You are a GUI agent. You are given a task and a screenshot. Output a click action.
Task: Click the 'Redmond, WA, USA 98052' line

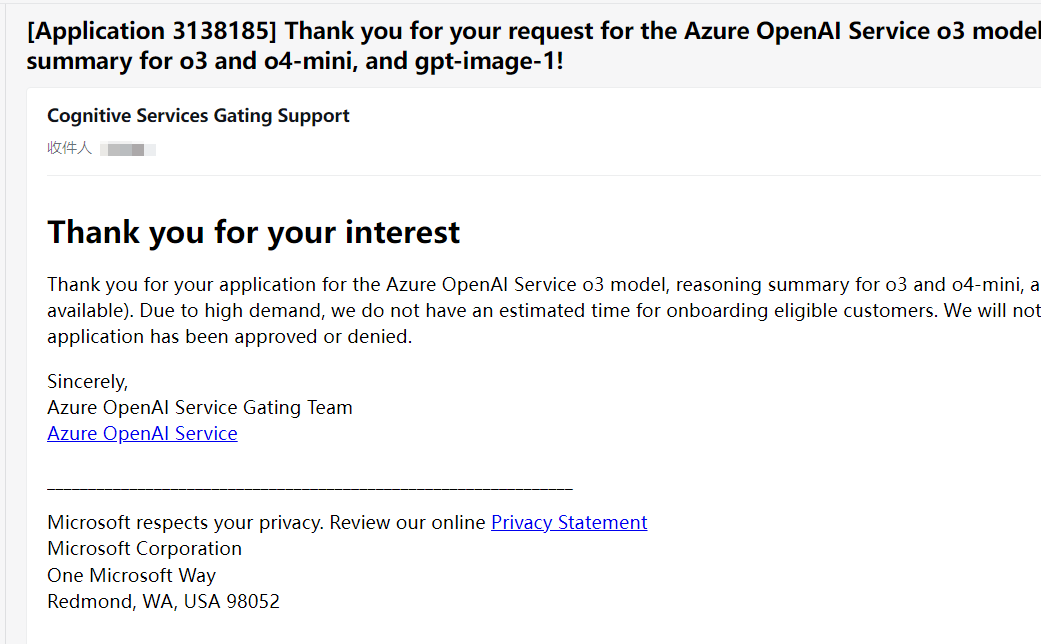163,602
